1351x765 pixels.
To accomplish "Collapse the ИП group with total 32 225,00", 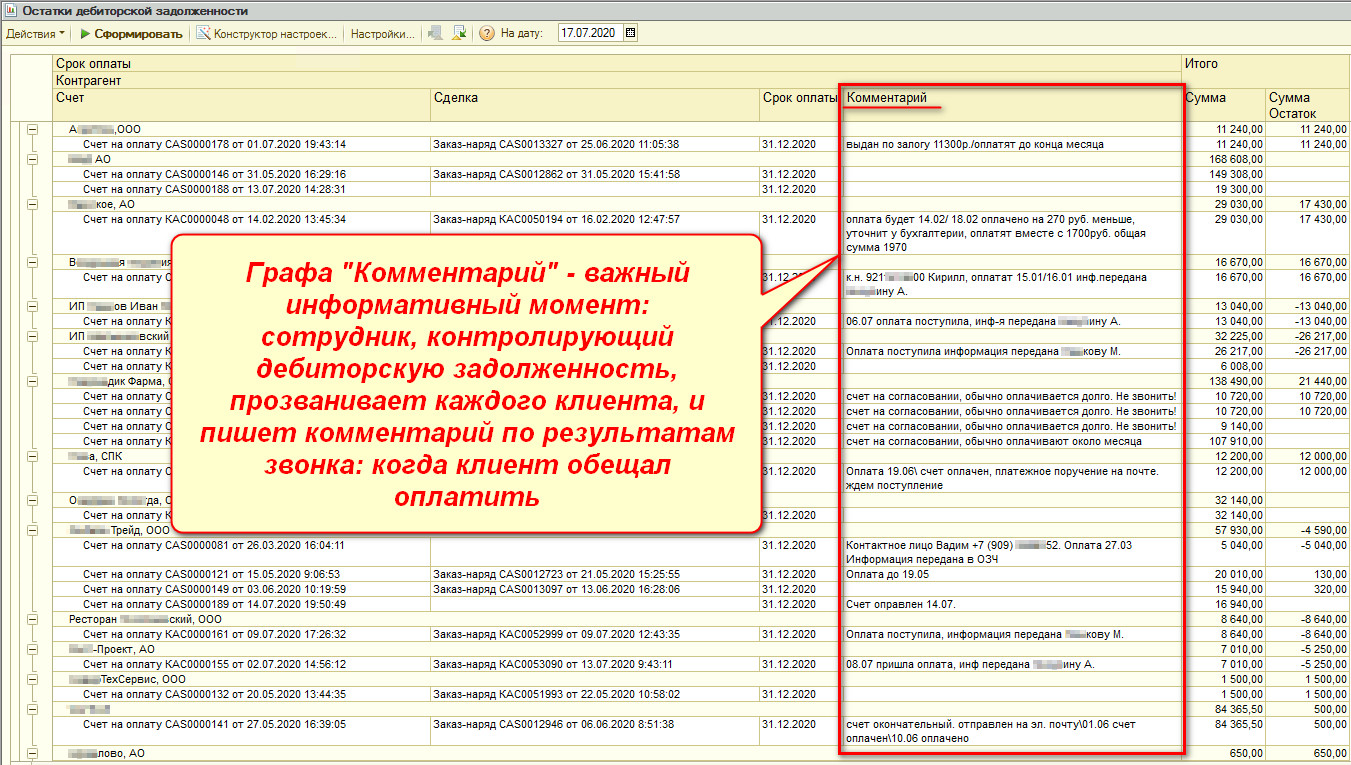I will [32, 336].
